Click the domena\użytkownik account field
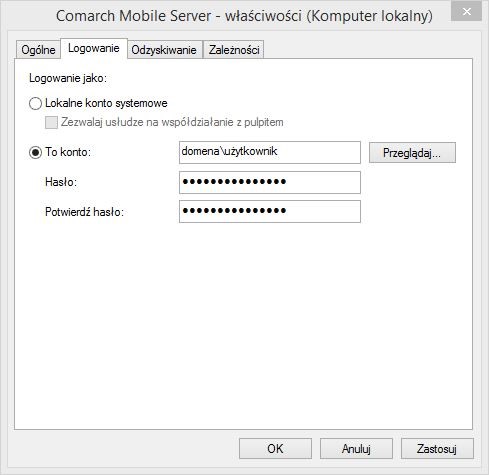The height and width of the screenshot is (475, 489). (x=270, y=152)
